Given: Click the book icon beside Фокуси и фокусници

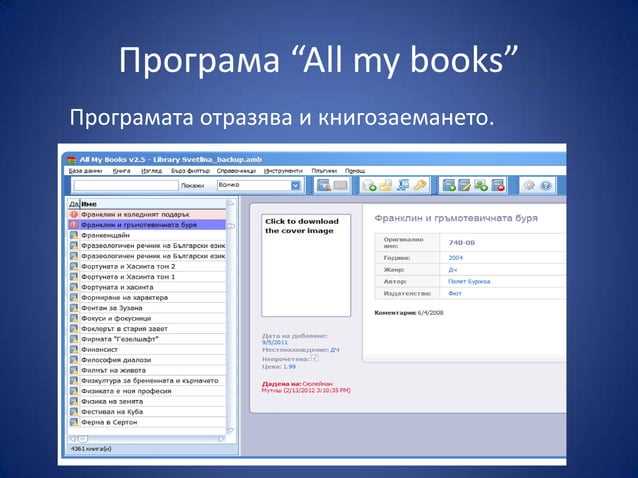Looking at the screenshot, I should tap(74, 318).
